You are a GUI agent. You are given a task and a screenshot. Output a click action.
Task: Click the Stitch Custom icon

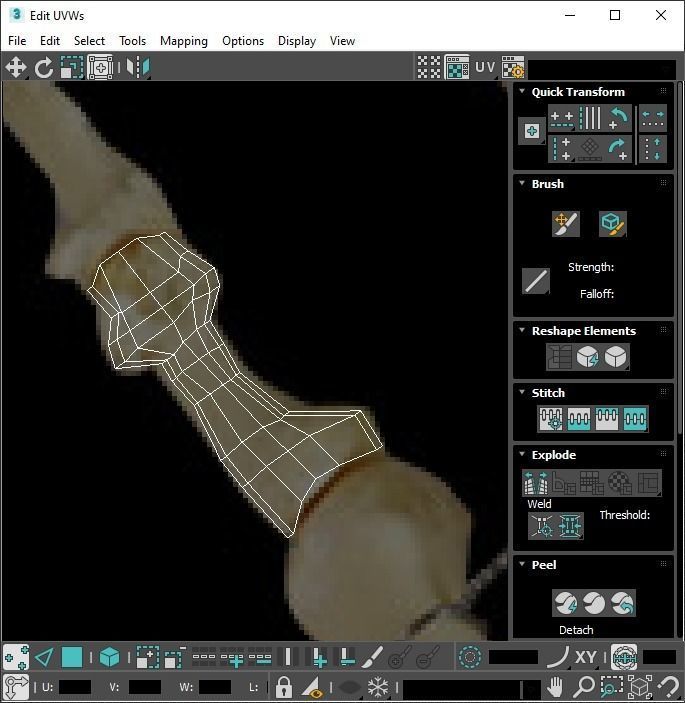[635, 419]
